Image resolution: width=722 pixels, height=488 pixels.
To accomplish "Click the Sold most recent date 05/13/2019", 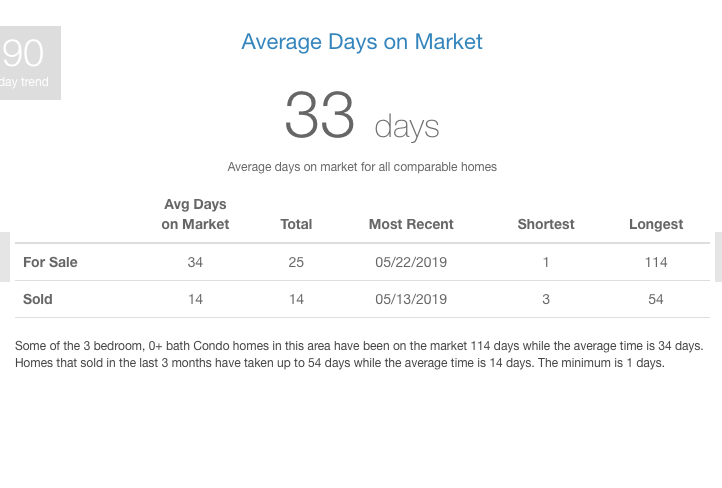I will point(411,299).
